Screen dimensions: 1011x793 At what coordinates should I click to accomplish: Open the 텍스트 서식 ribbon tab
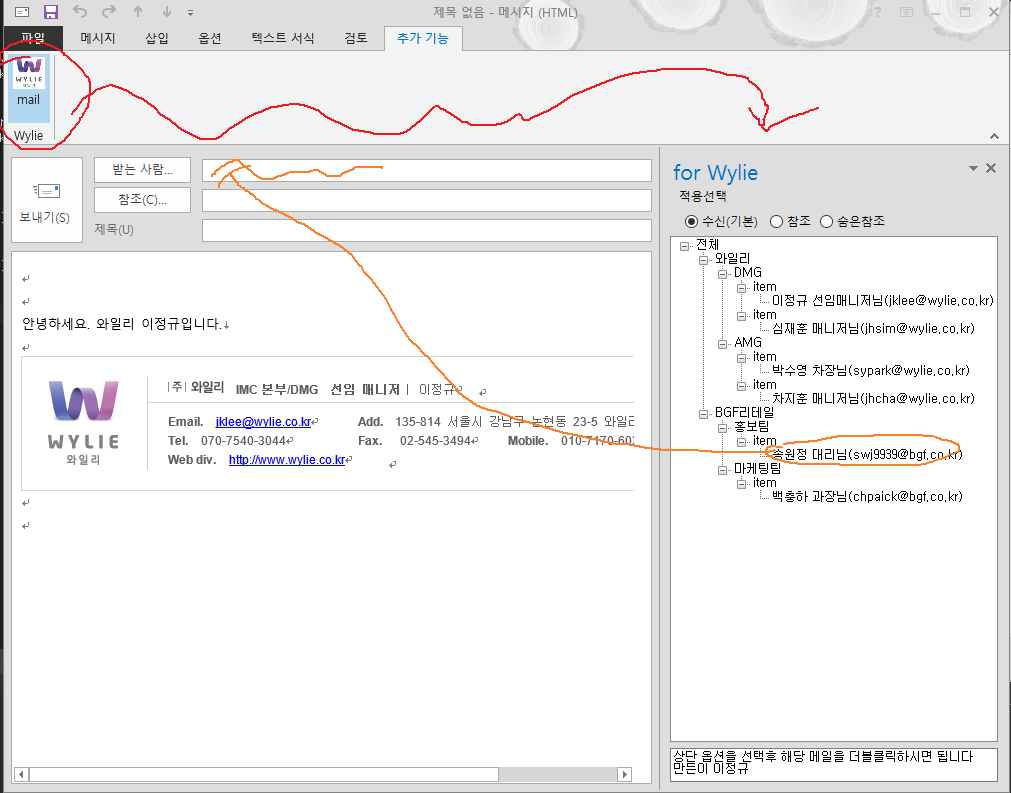click(283, 38)
